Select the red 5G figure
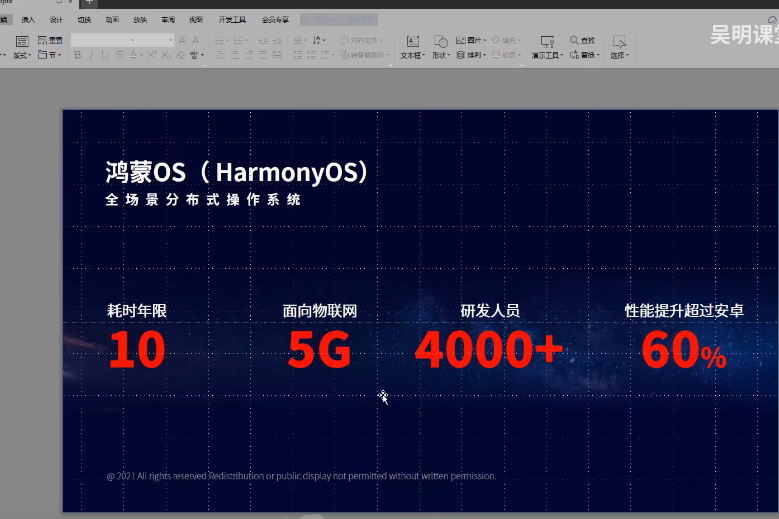 [x=319, y=350]
